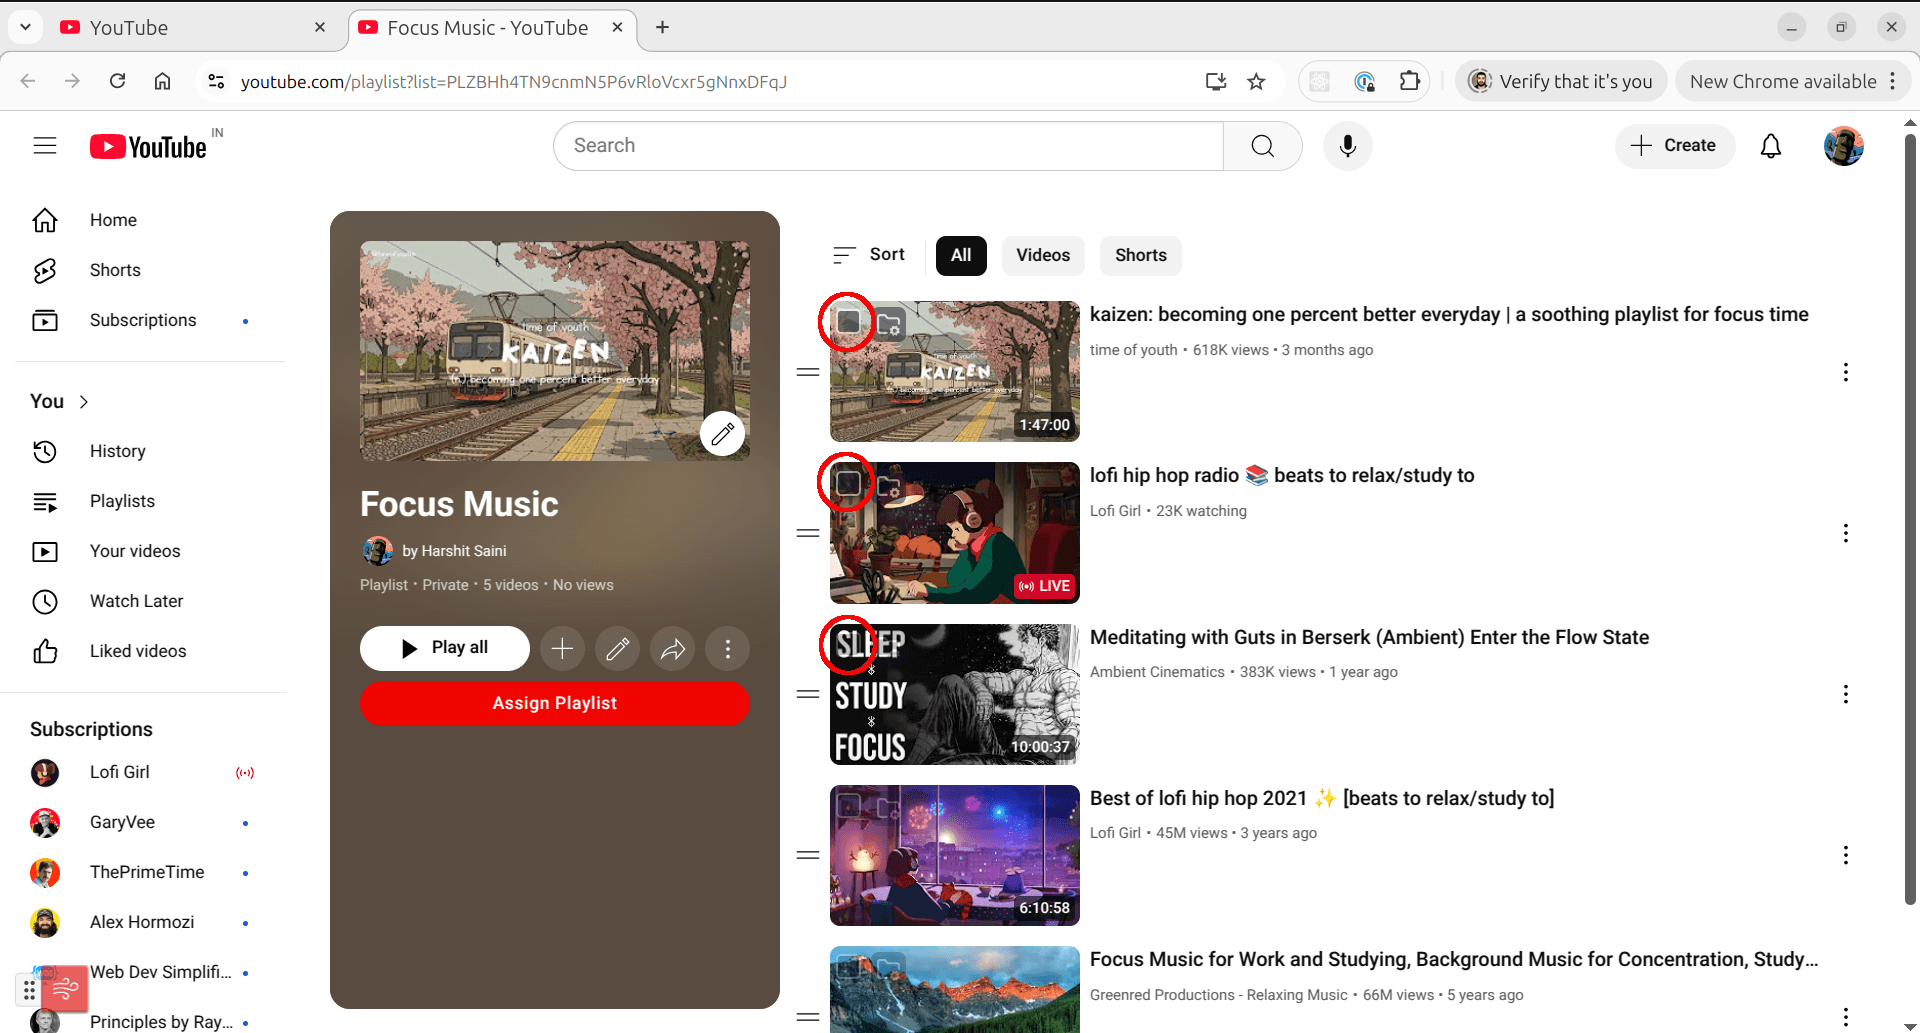Open more options for Meditating with Guts video
The width and height of the screenshot is (1920, 1033).
point(1845,694)
